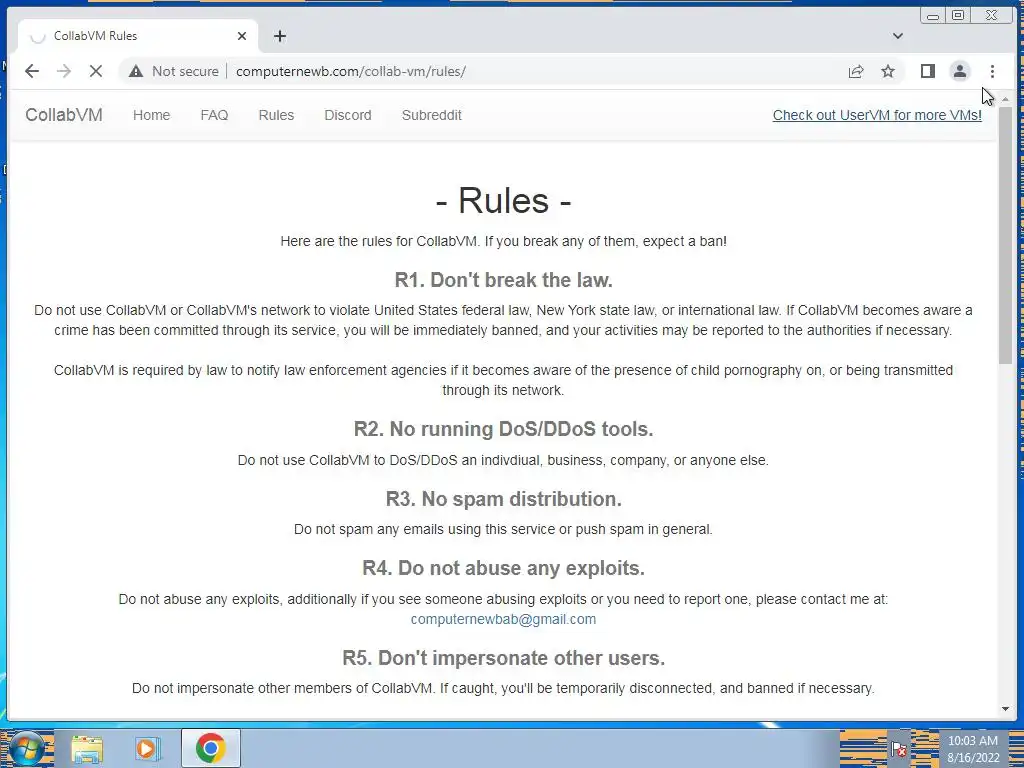Screen dimensions: 1024x768
Task: Go back using the browser back arrow
Action: point(31,71)
